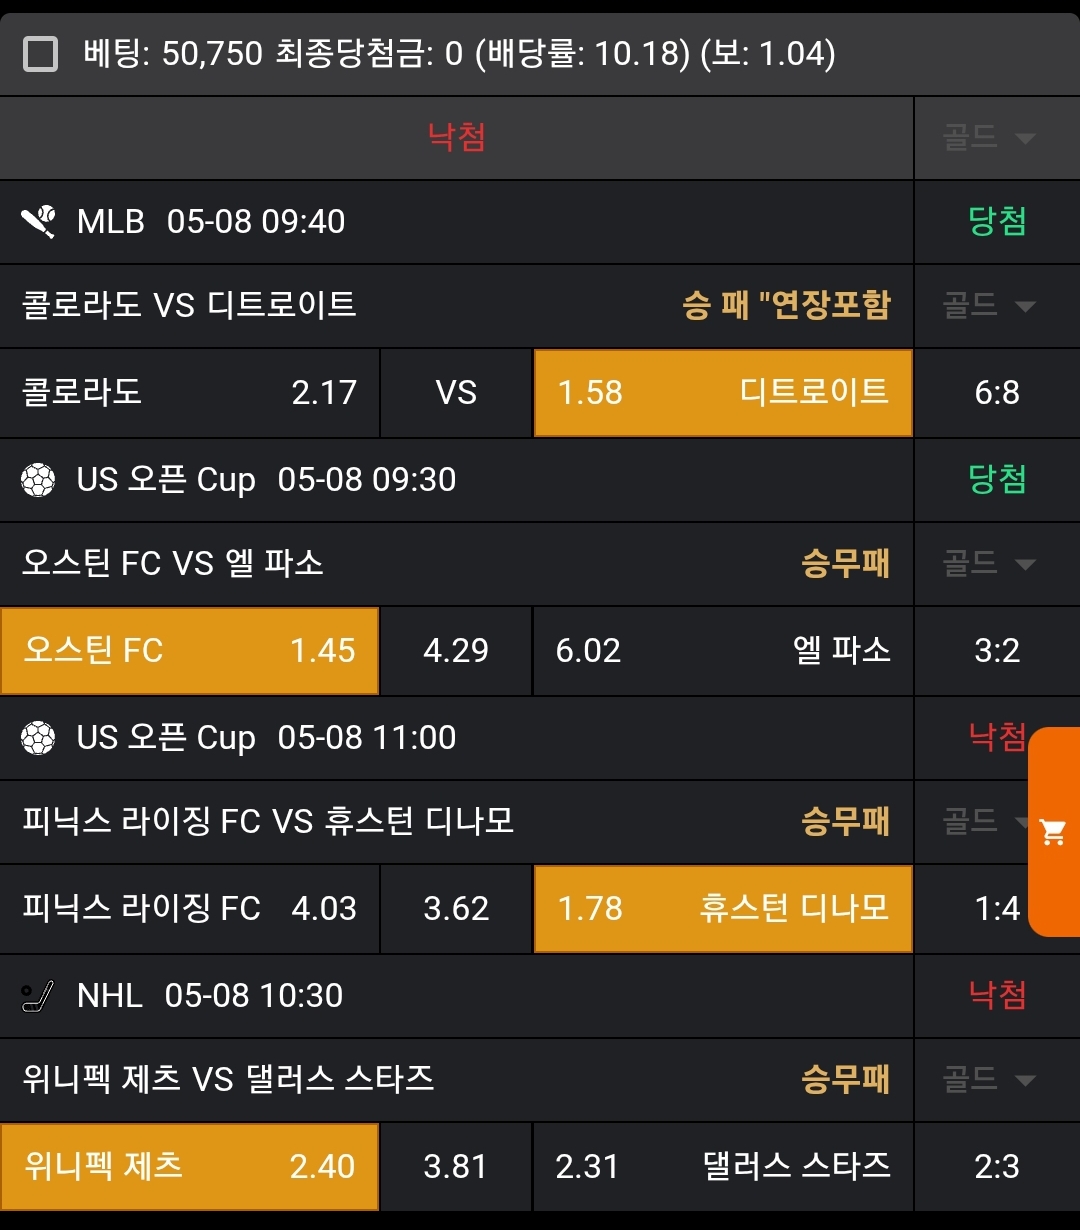Select 댈러스 스타즈 2.31 option

723,1167
